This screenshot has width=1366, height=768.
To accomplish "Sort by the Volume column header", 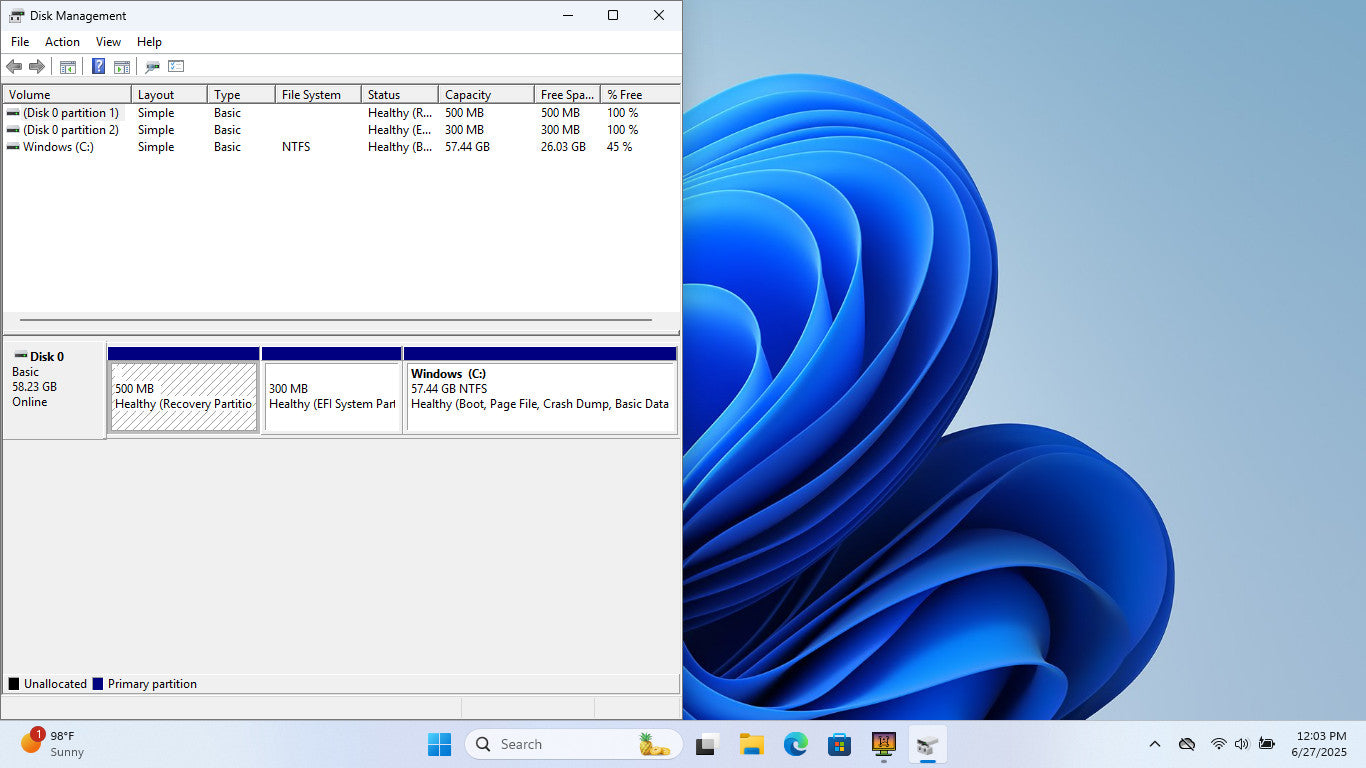I will click(x=67, y=95).
